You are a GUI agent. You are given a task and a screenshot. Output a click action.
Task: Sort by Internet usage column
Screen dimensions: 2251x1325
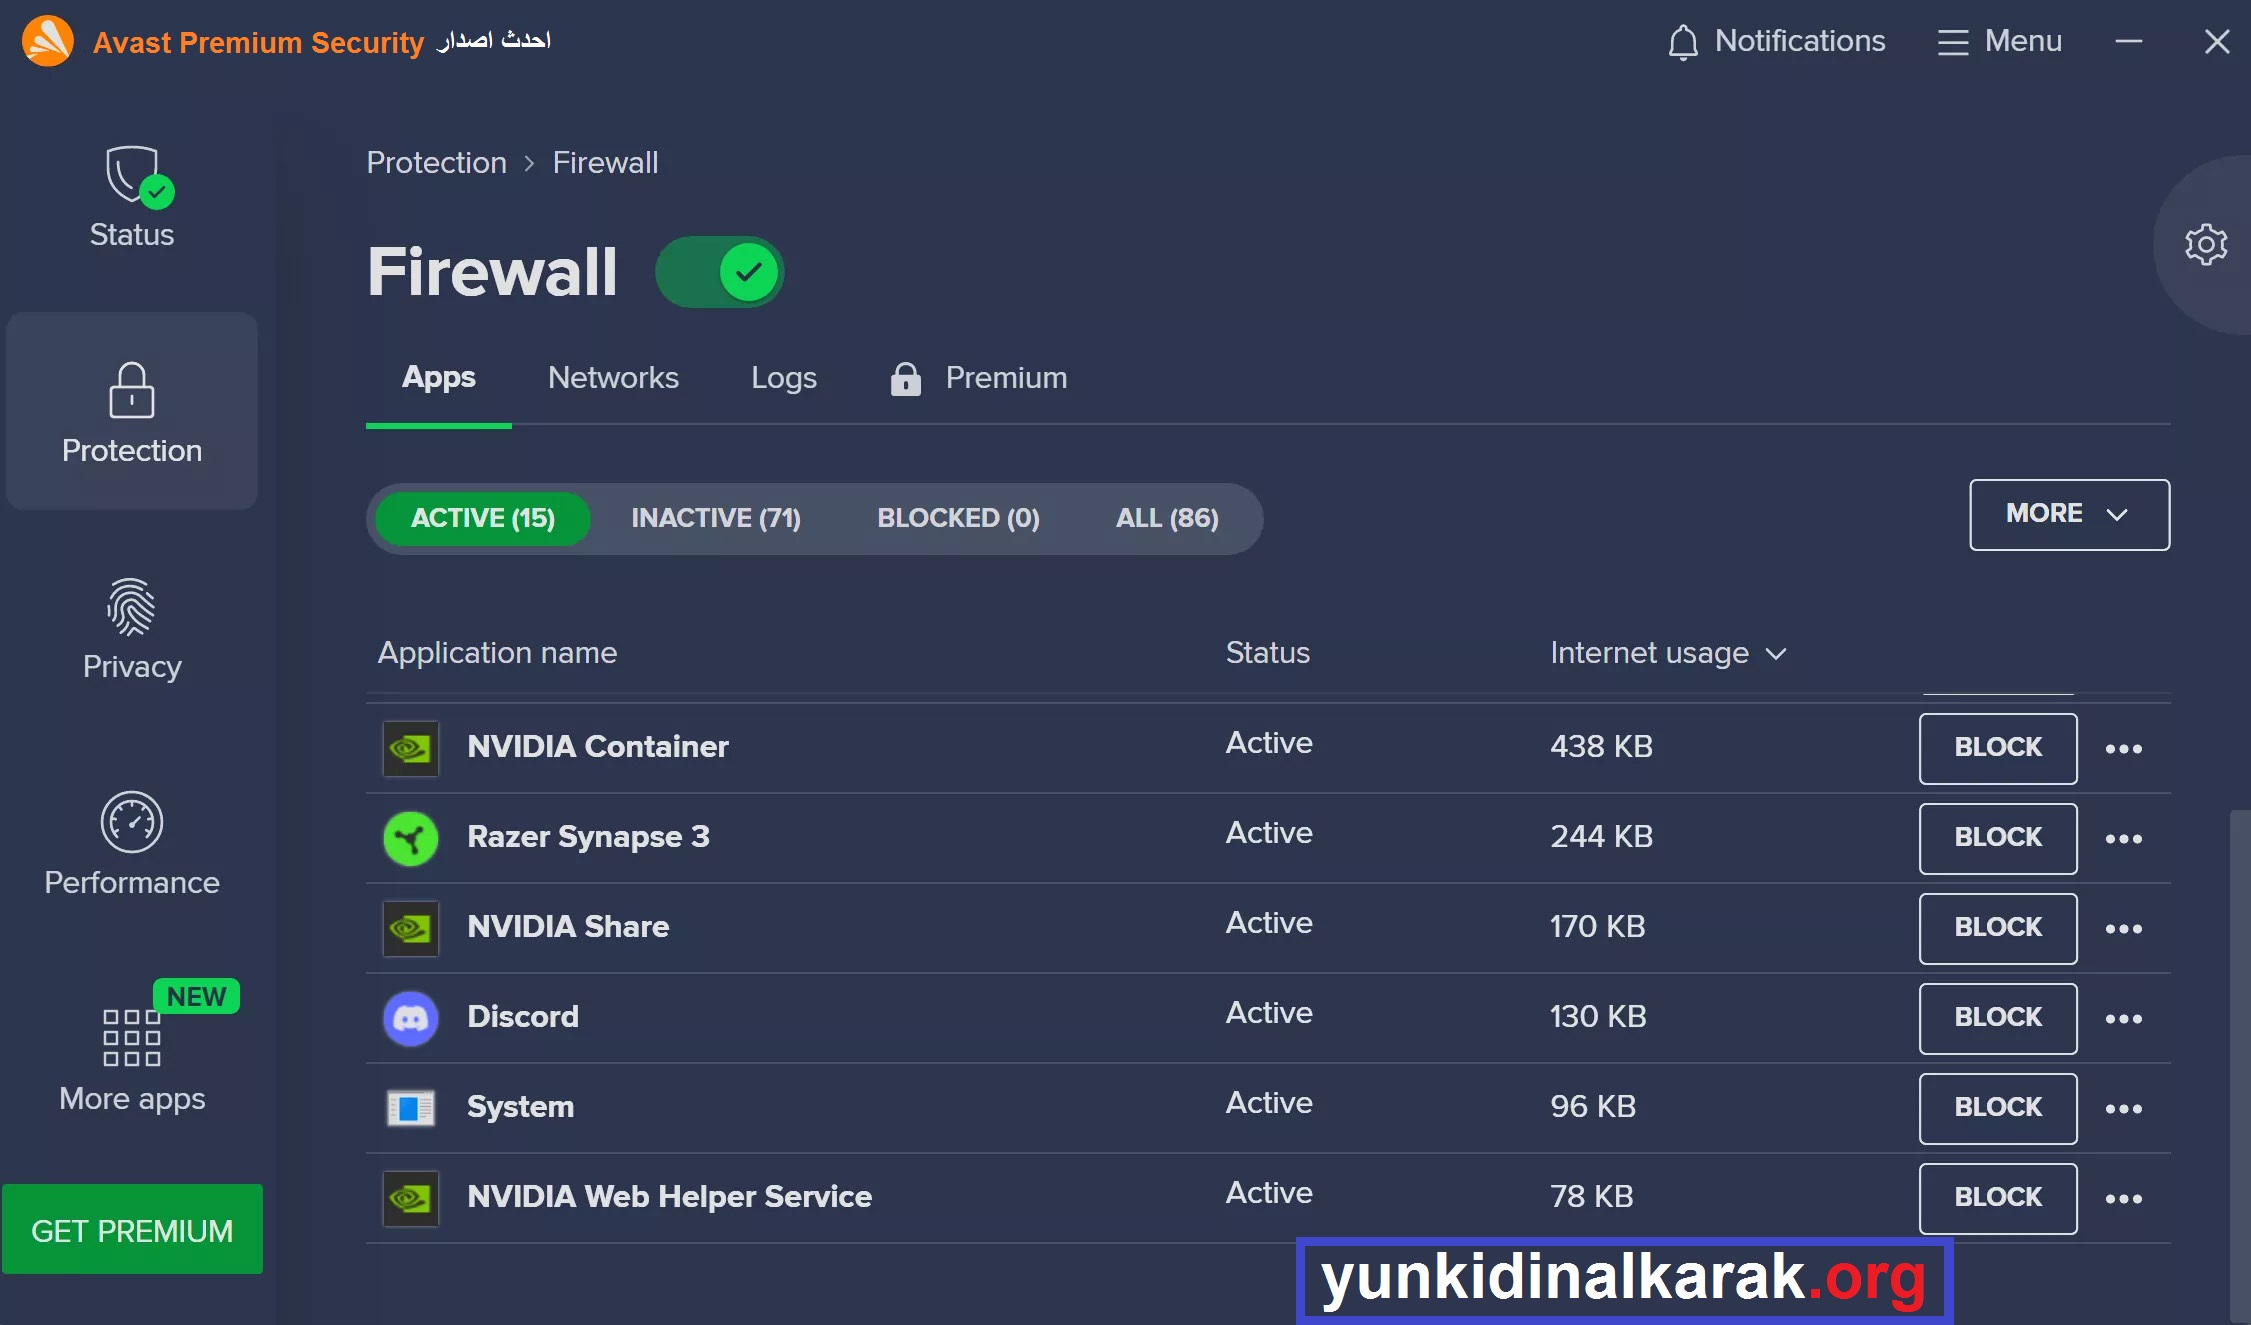1666,651
